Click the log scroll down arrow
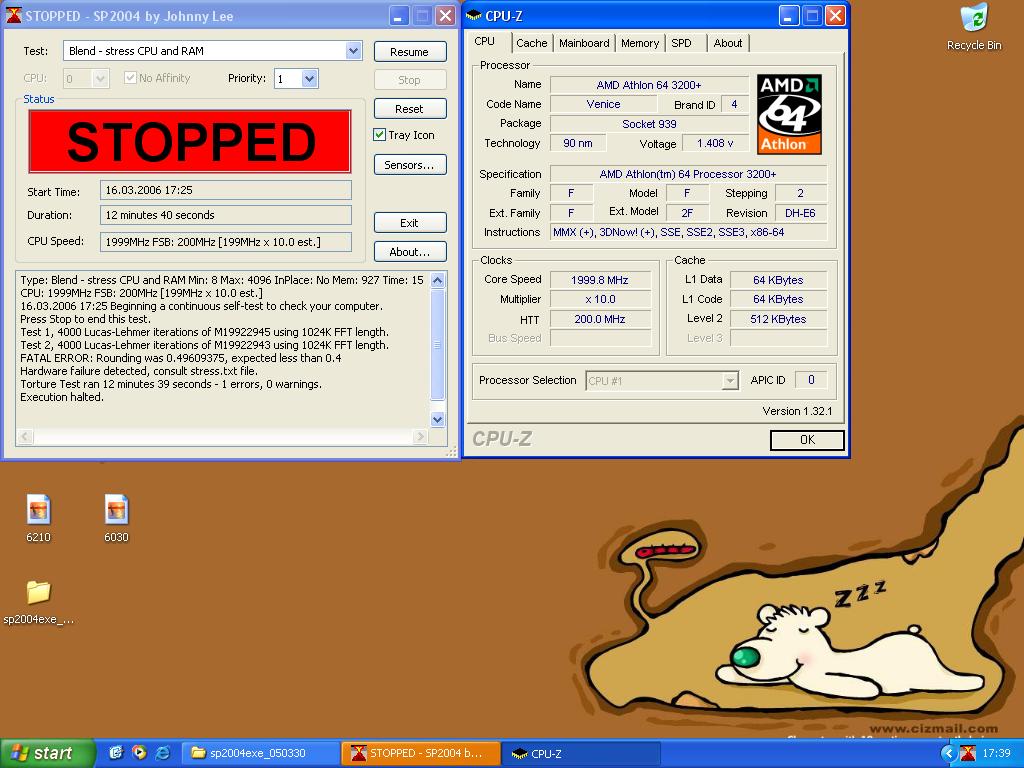The image size is (1024, 768). (x=438, y=419)
